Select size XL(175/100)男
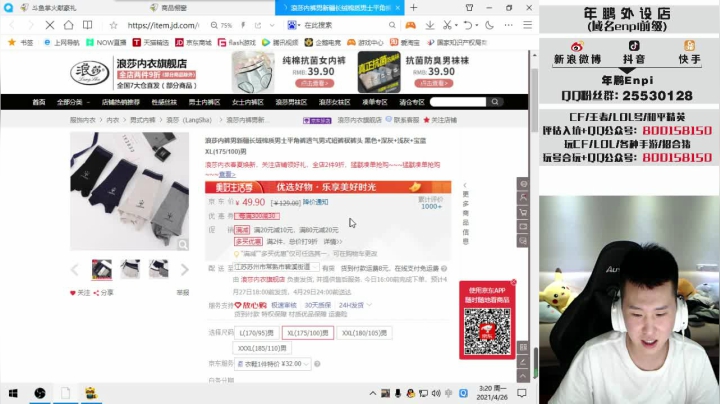 point(308,333)
